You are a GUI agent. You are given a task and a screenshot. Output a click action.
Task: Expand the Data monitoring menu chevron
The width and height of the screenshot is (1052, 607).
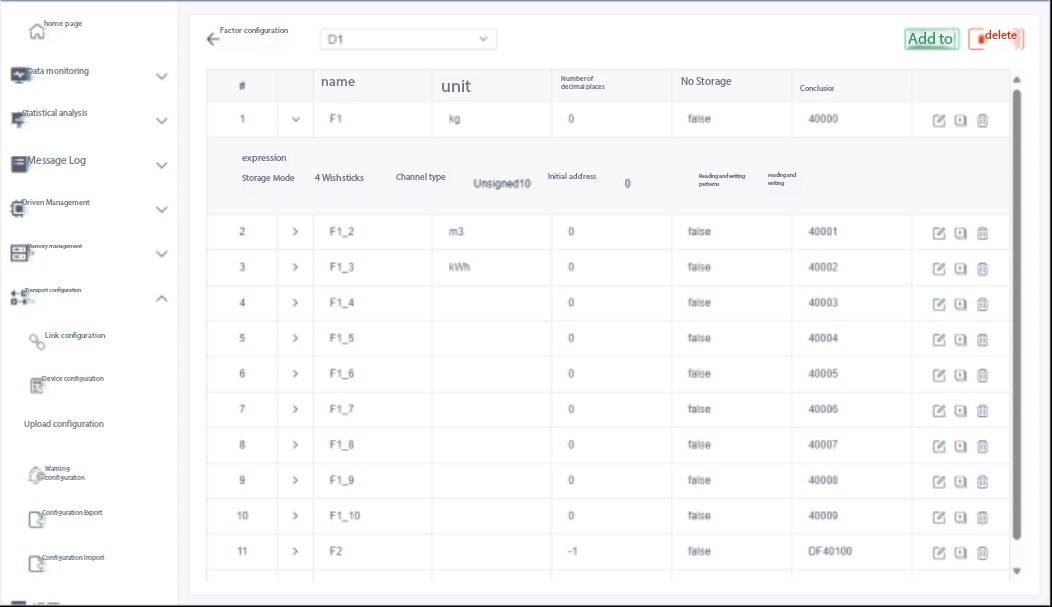point(162,76)
